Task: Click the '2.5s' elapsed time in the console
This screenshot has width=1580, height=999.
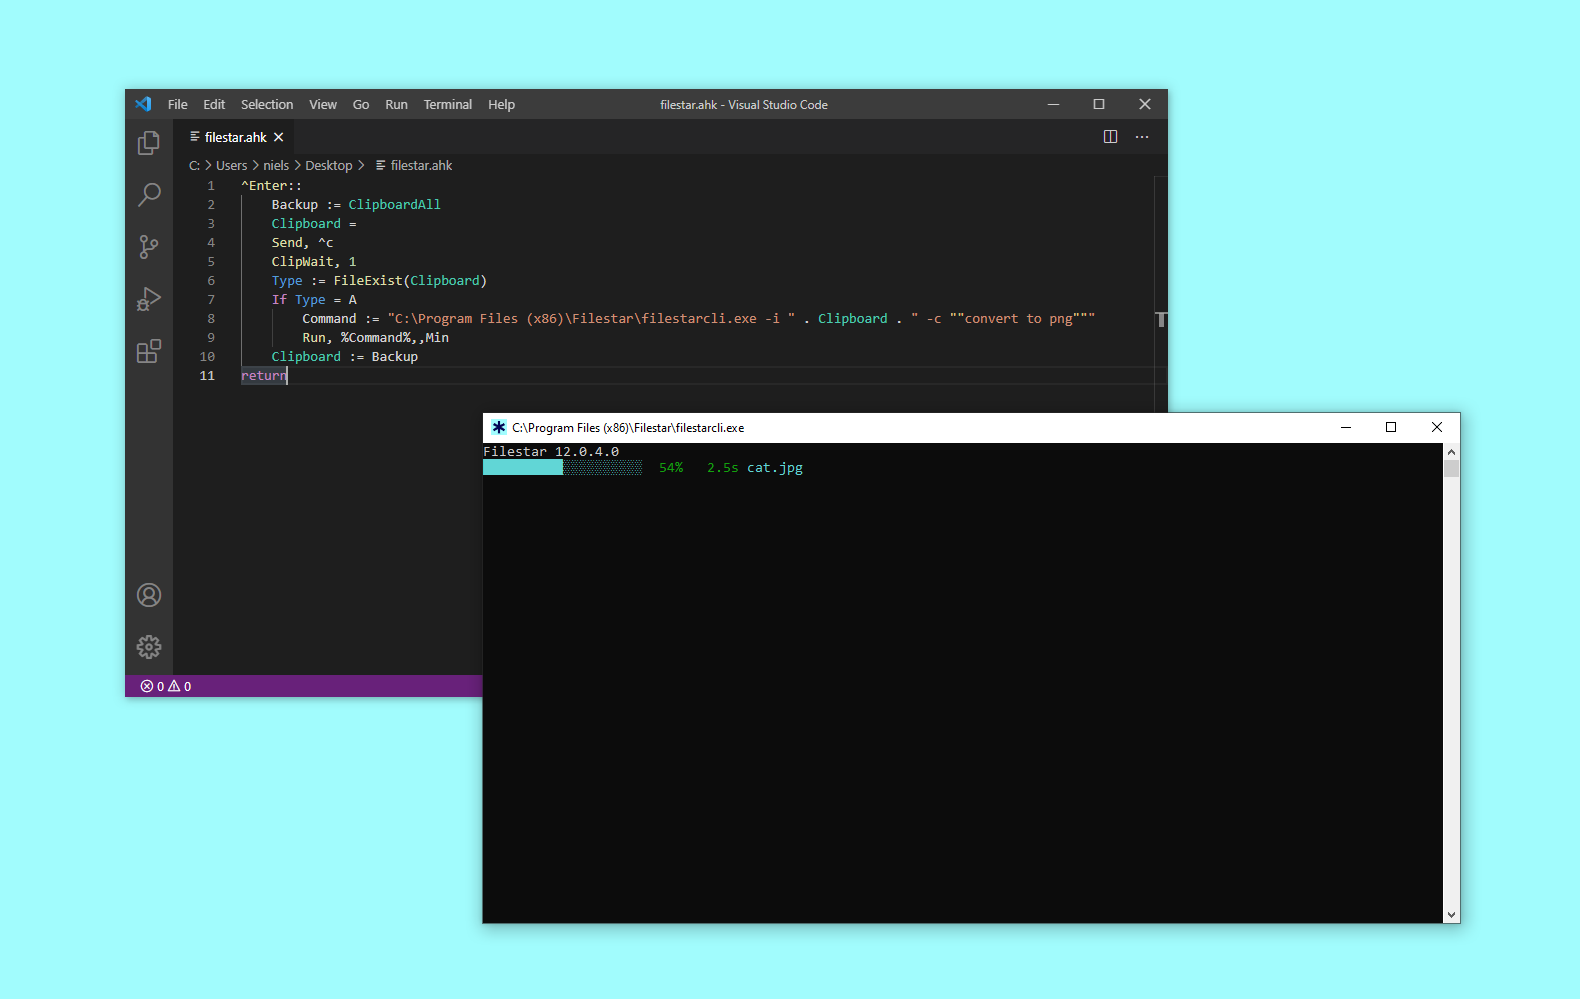Action: click(723, 467)
